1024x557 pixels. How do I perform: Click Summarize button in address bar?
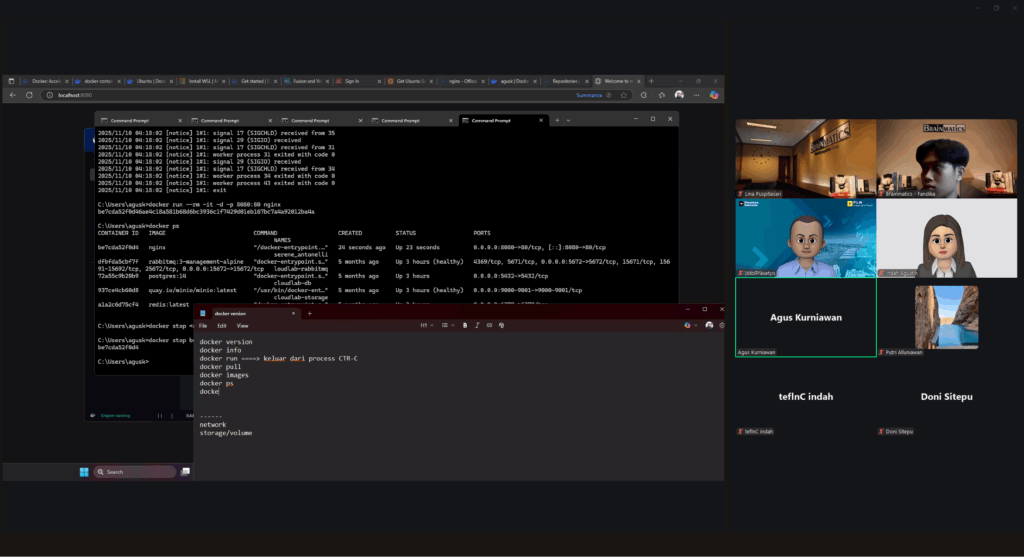(x=589, y=95)
